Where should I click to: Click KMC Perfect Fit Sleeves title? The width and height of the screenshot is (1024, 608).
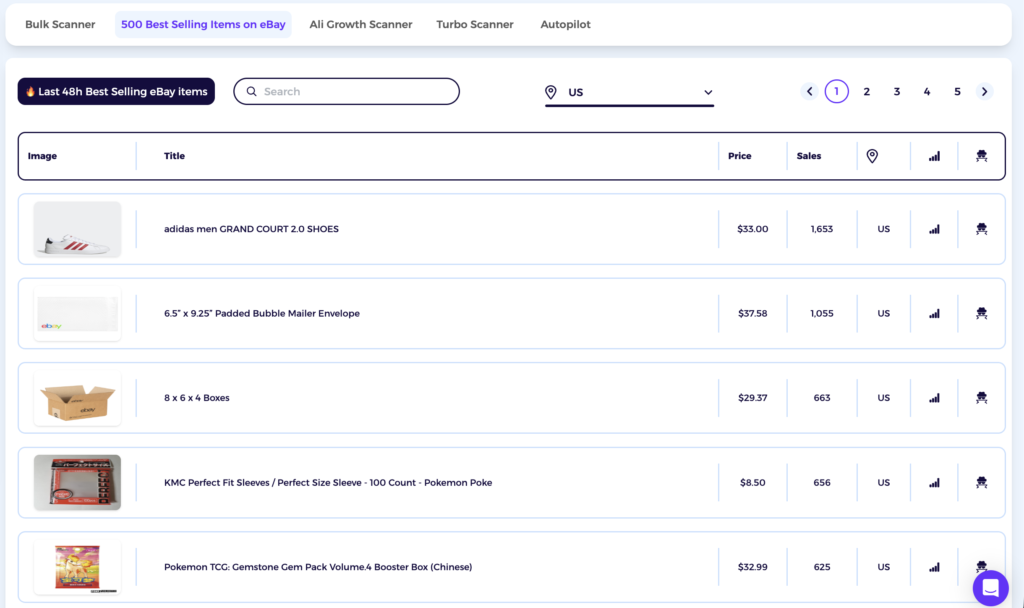(x=328, y=483)
